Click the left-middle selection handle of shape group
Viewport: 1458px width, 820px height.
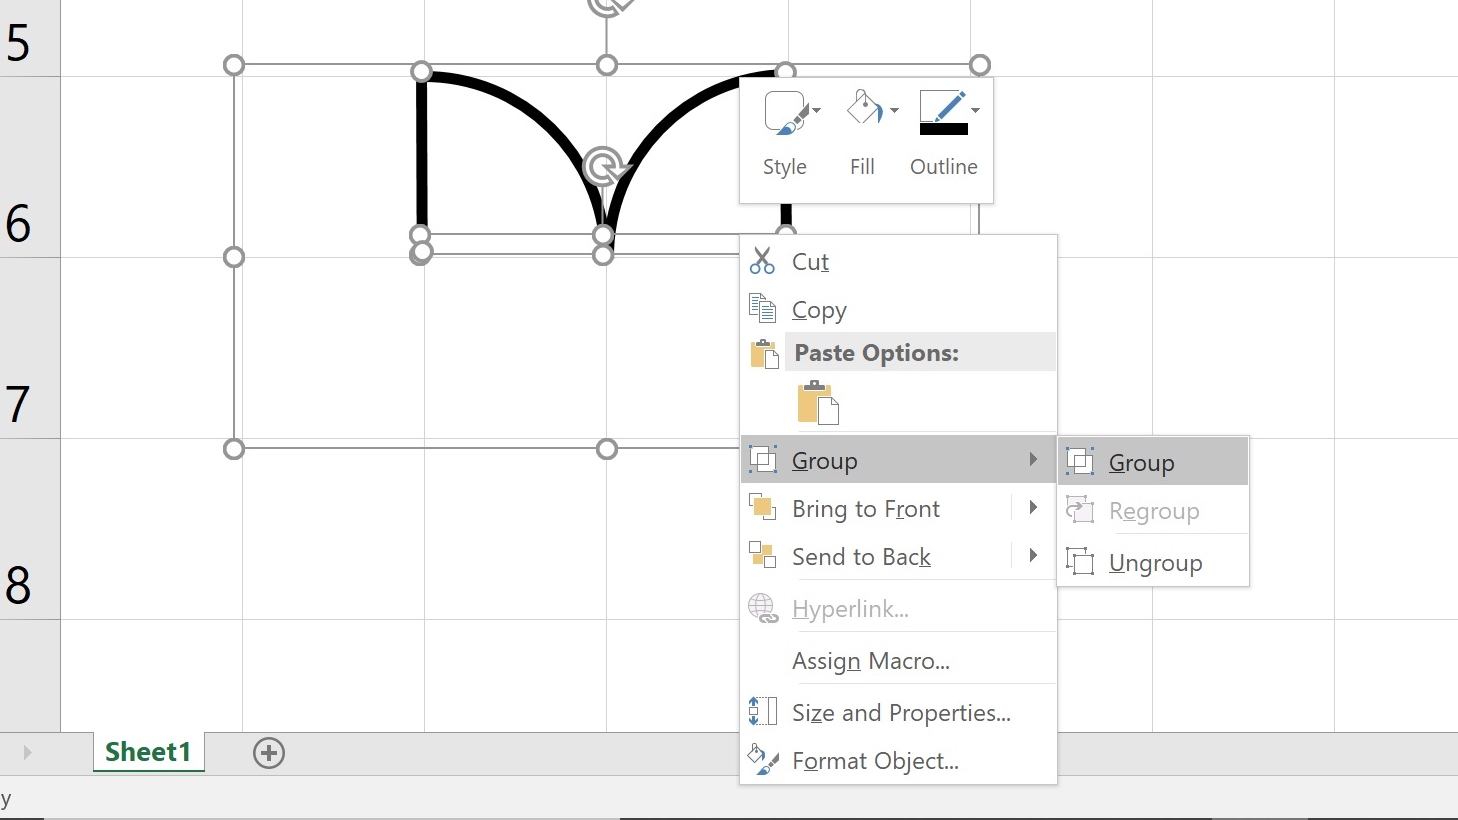click(x=234, y=257)
